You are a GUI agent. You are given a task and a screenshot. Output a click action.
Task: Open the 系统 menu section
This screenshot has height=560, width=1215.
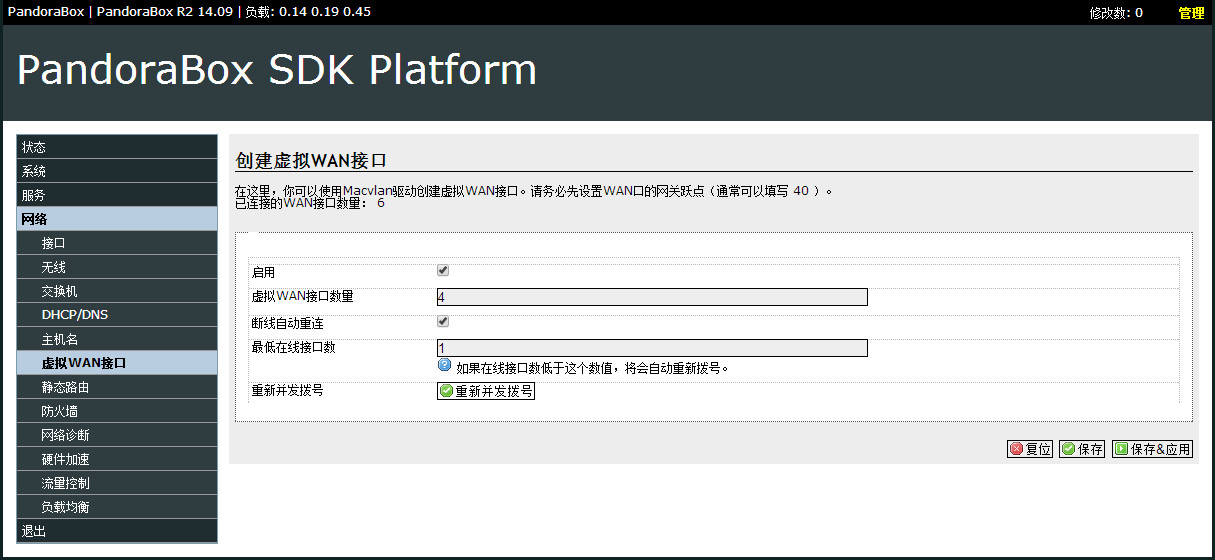[117, 171]
